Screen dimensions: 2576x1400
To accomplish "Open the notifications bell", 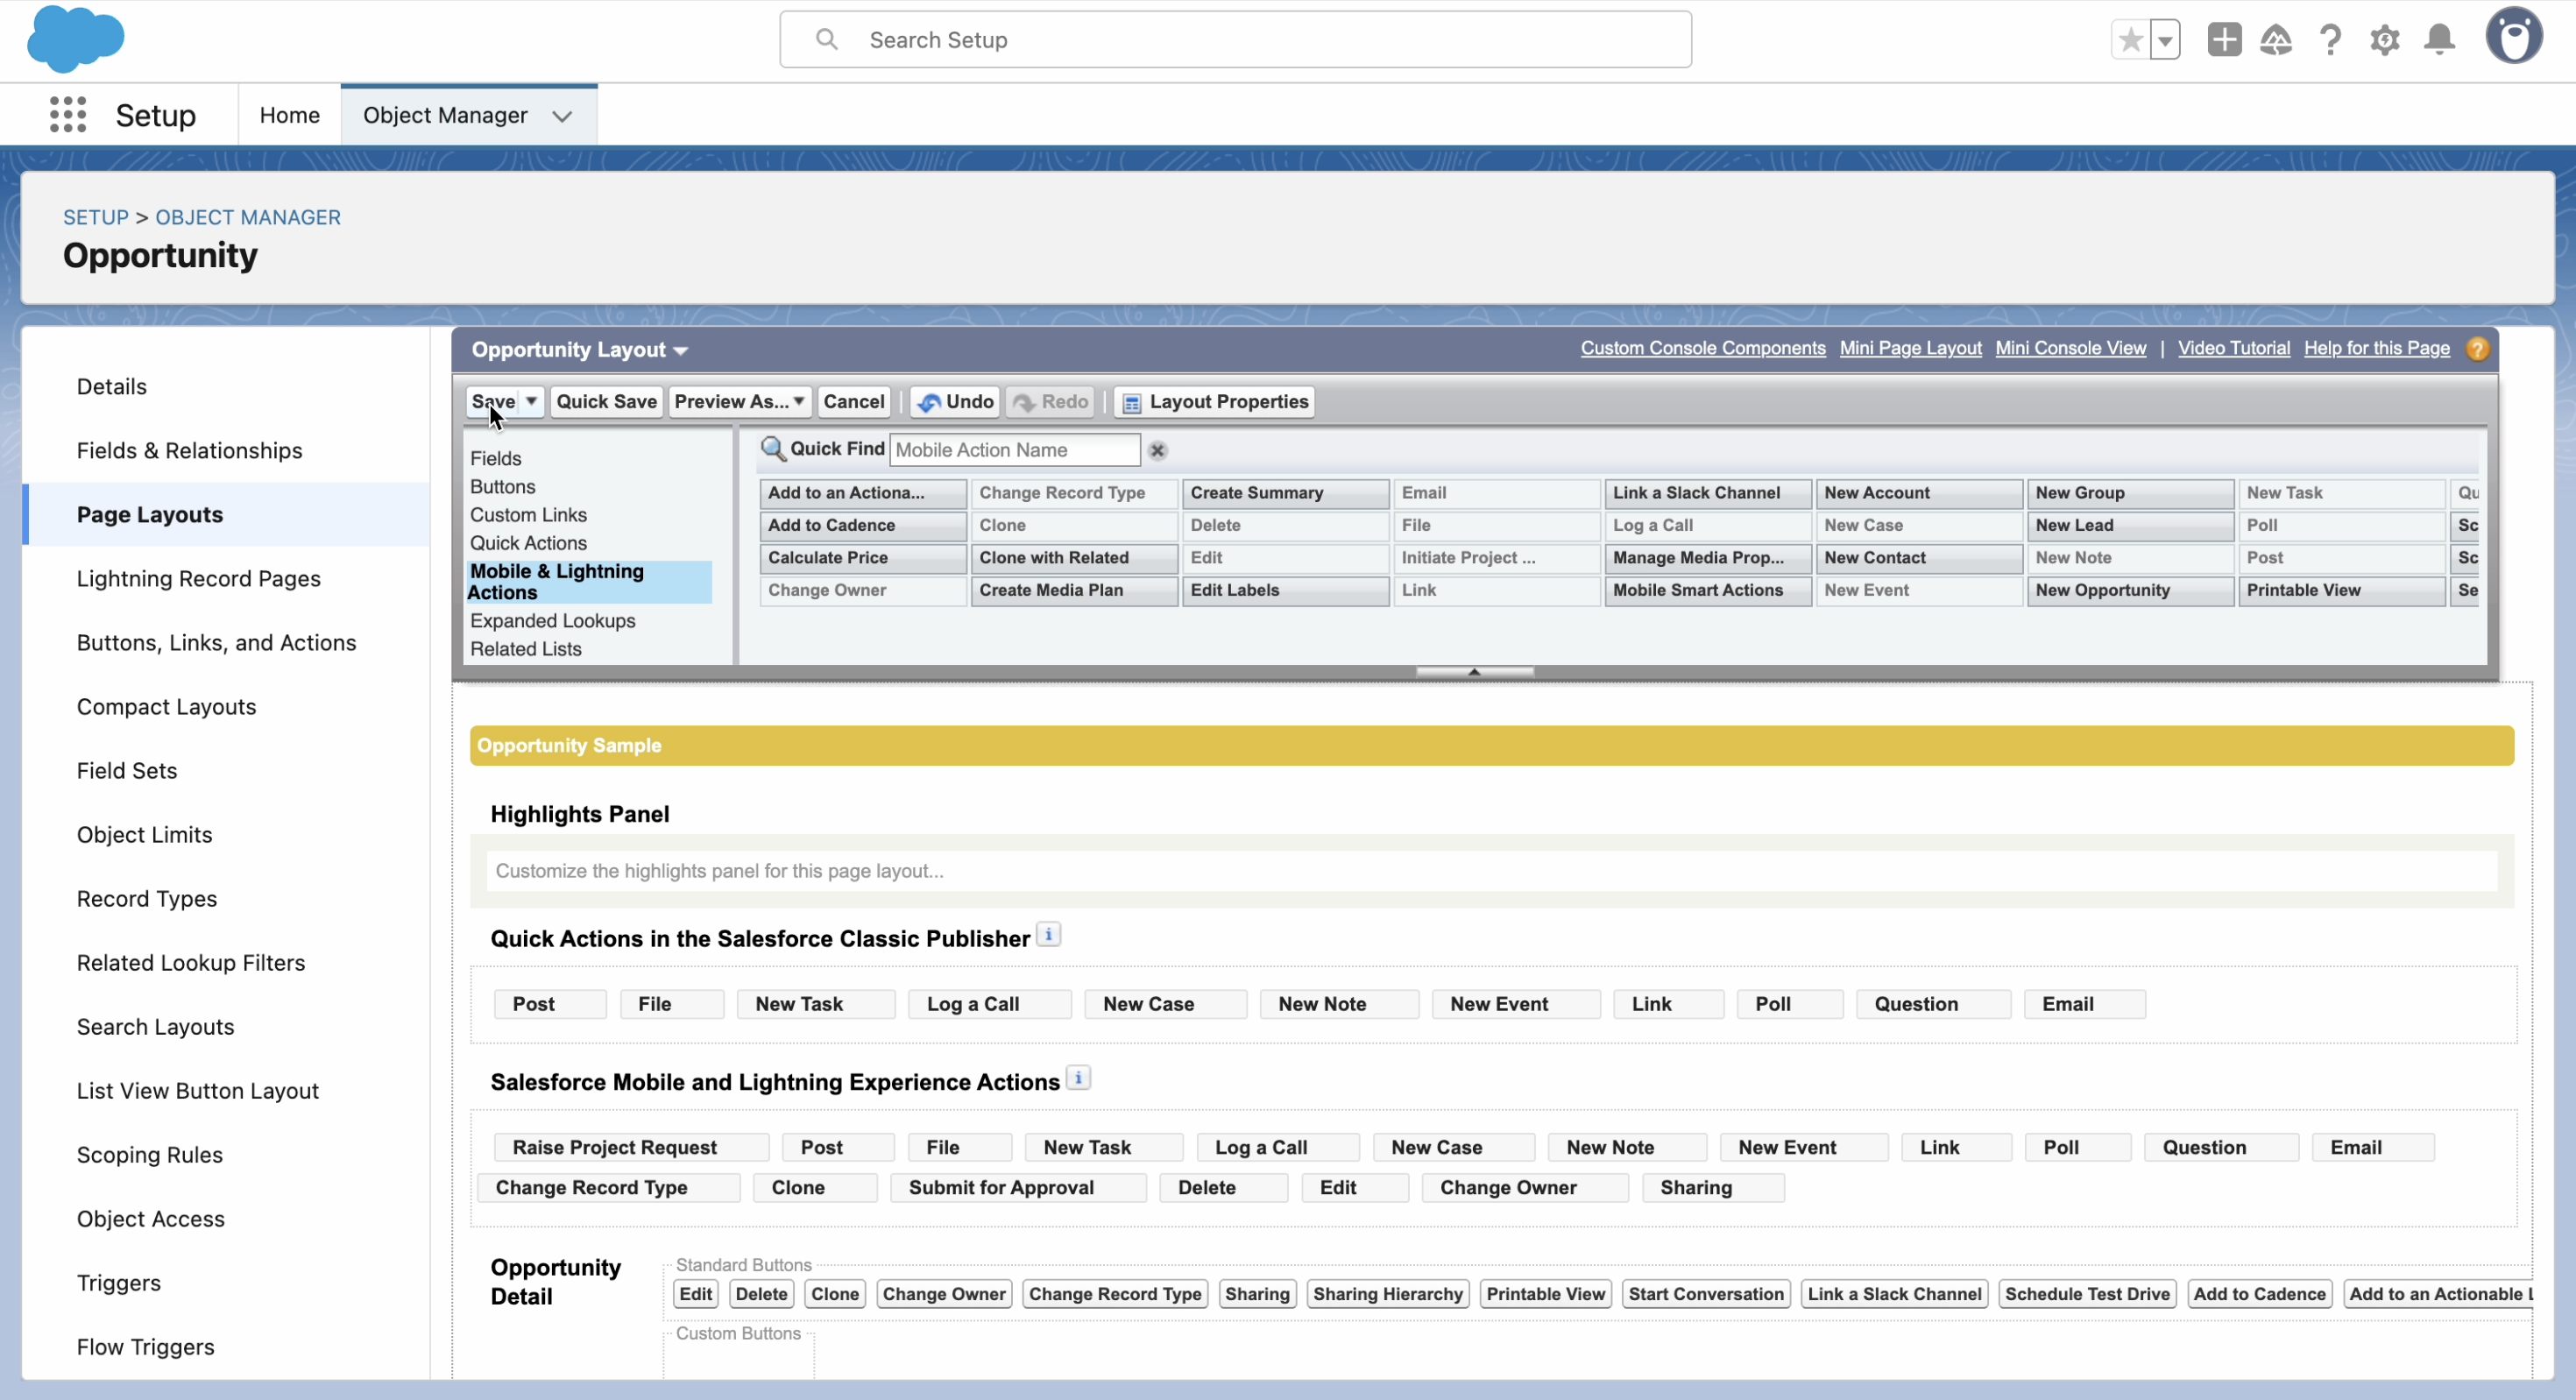I will coord(2439,40).
